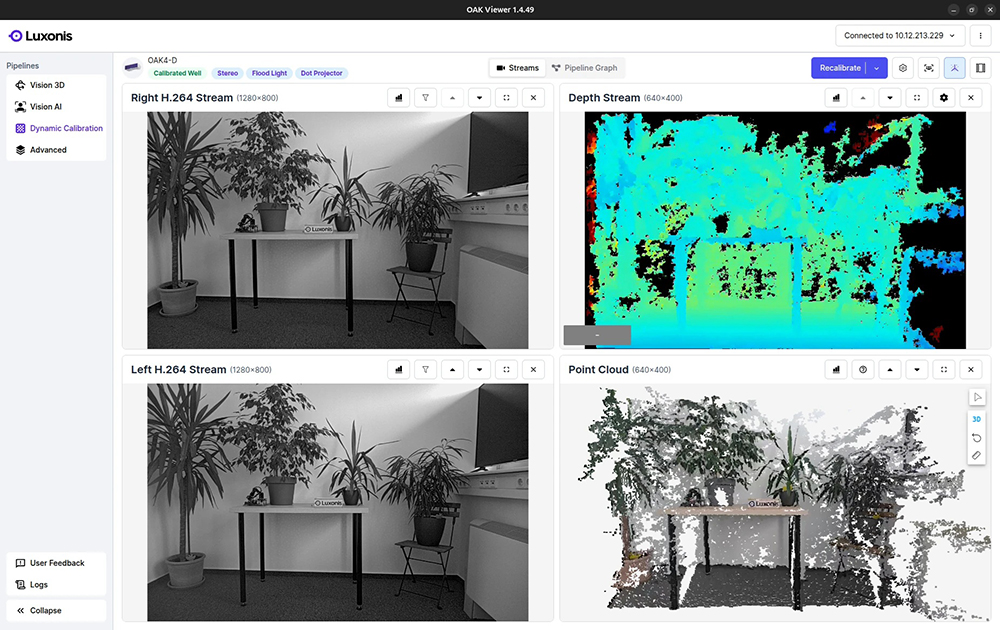Click the gray bar on the Depth Stream
This screenshot has height=630, width=1000.
pos(597,335)
